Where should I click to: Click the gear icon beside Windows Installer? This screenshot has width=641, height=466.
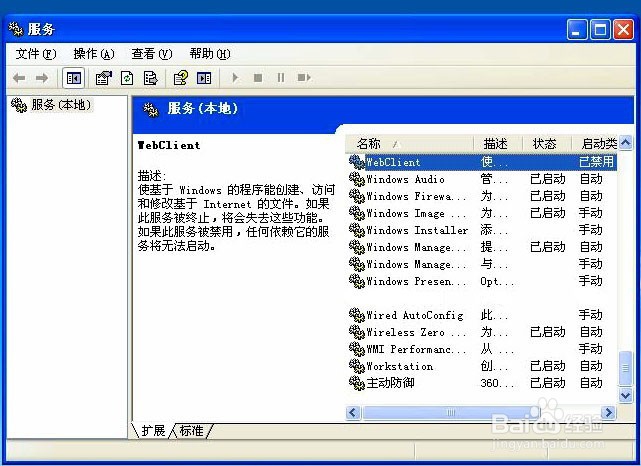[x=356, y=230]
